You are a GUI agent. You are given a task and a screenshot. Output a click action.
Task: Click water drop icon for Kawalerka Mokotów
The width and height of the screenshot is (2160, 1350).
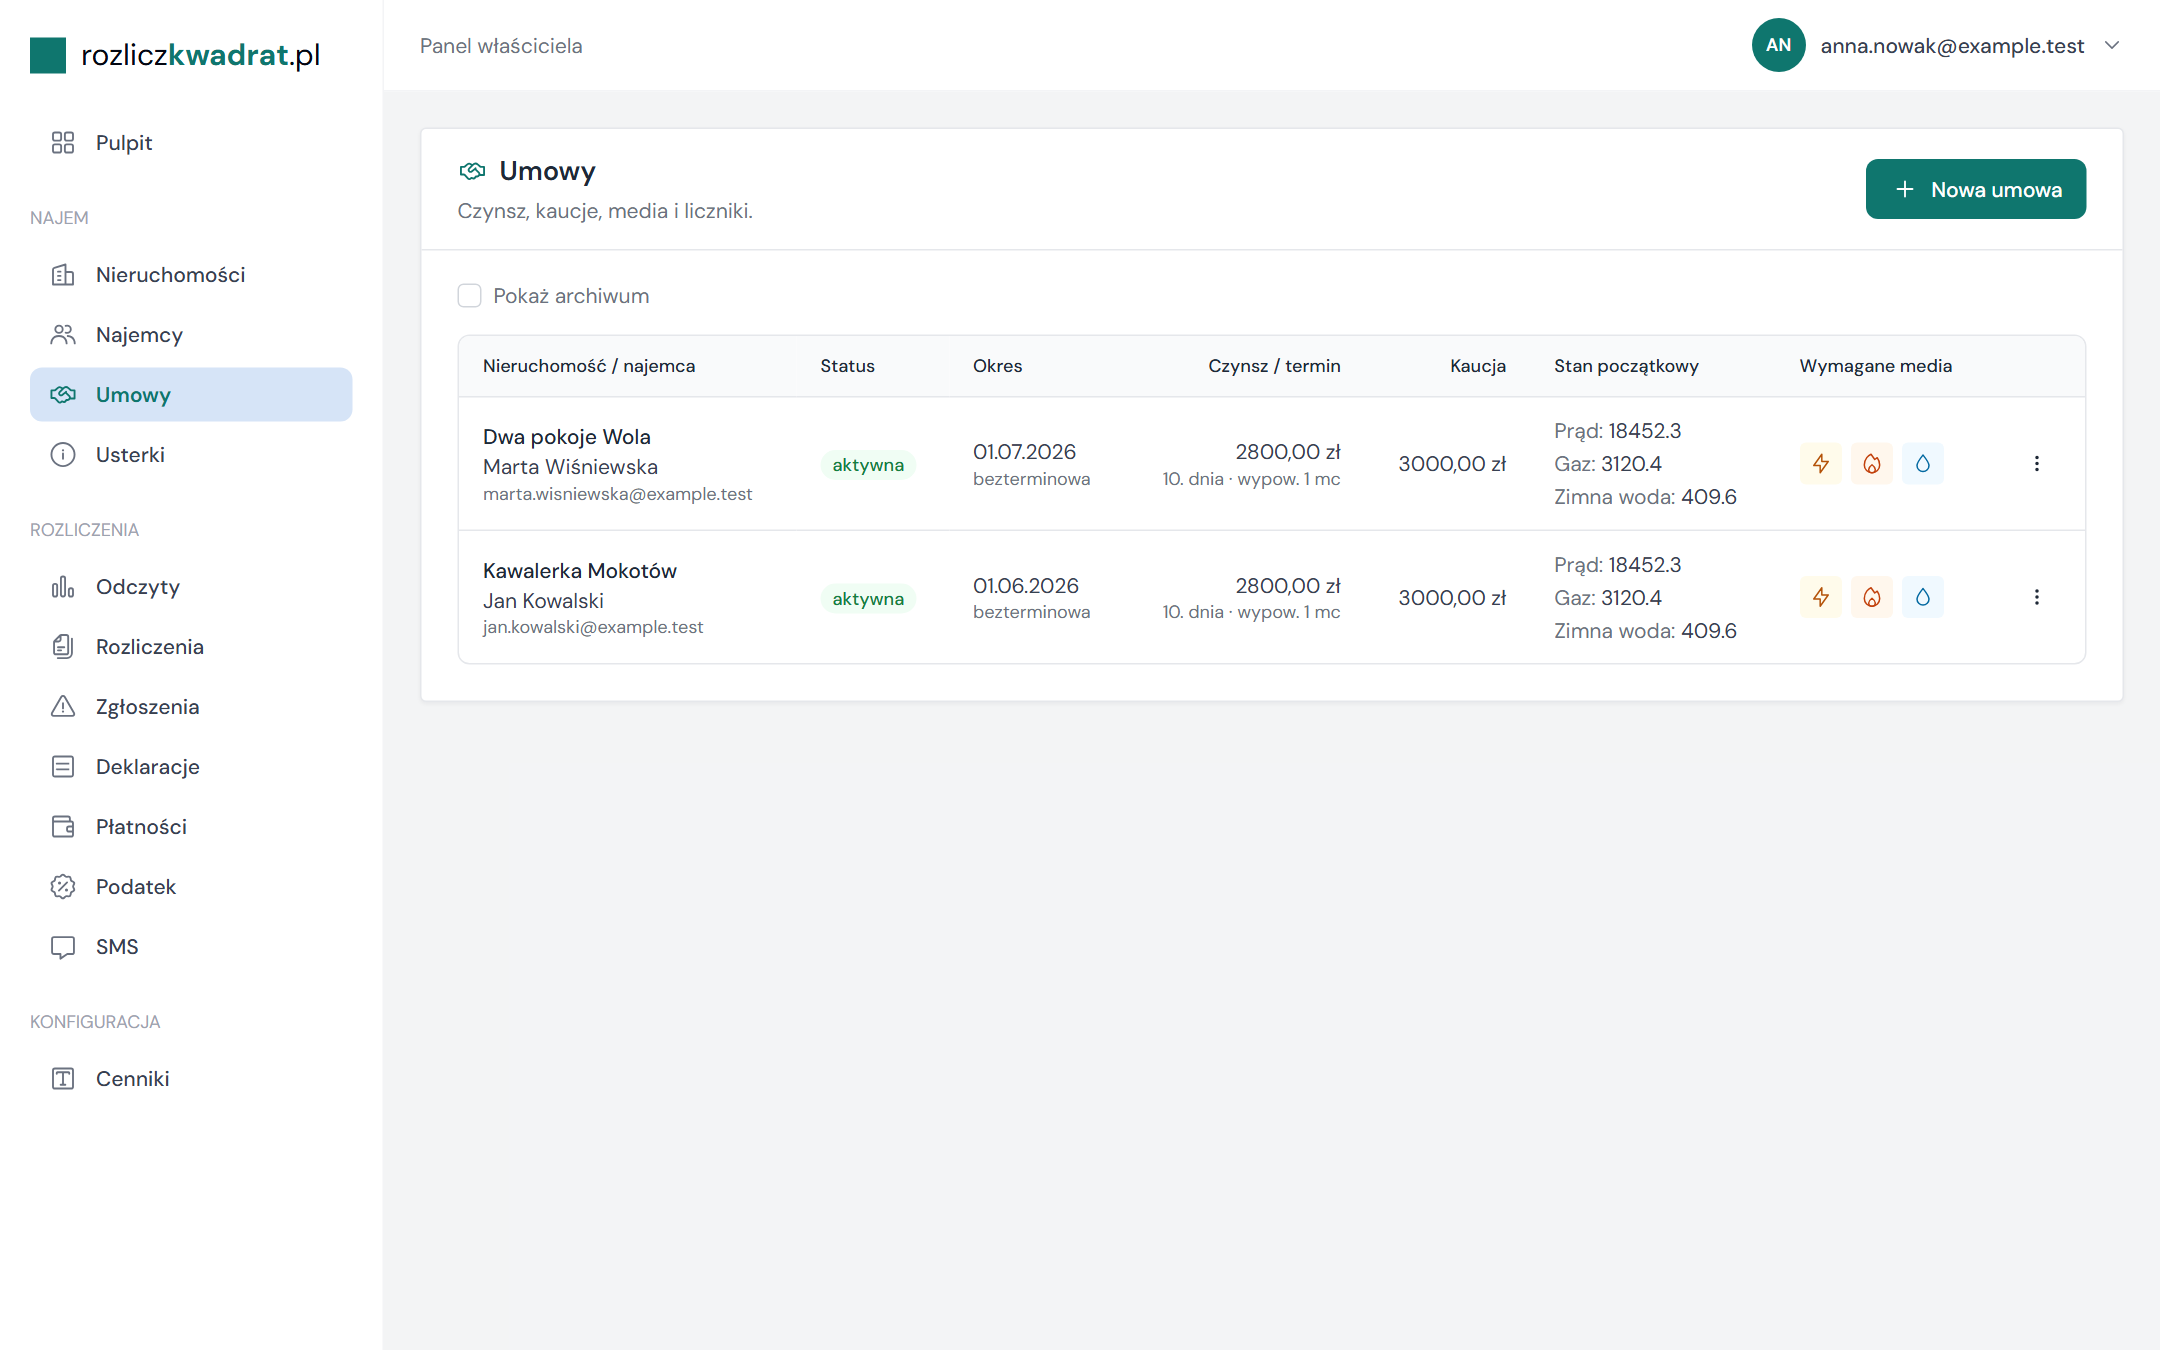pyautogui.click(x=1923, y=597)
